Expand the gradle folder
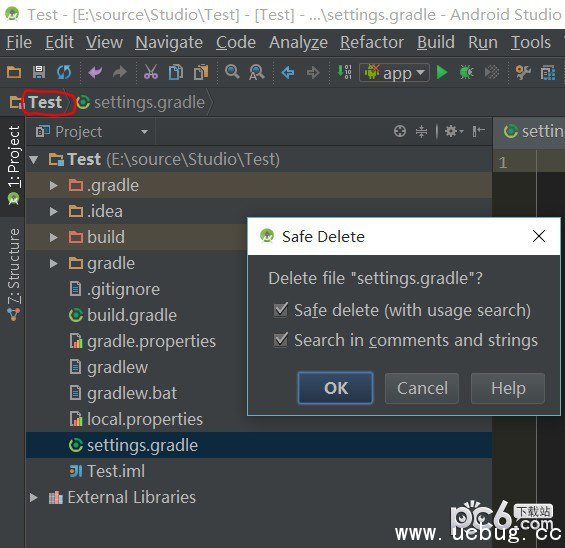 (53, 263)
